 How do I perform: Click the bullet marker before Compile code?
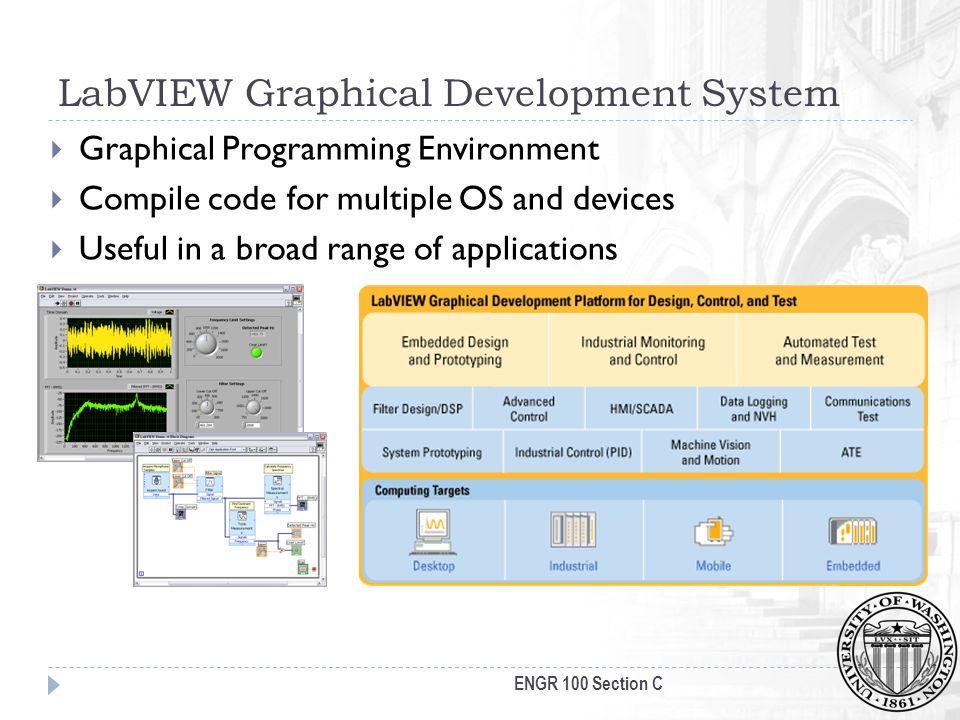[x=57, y=199]
